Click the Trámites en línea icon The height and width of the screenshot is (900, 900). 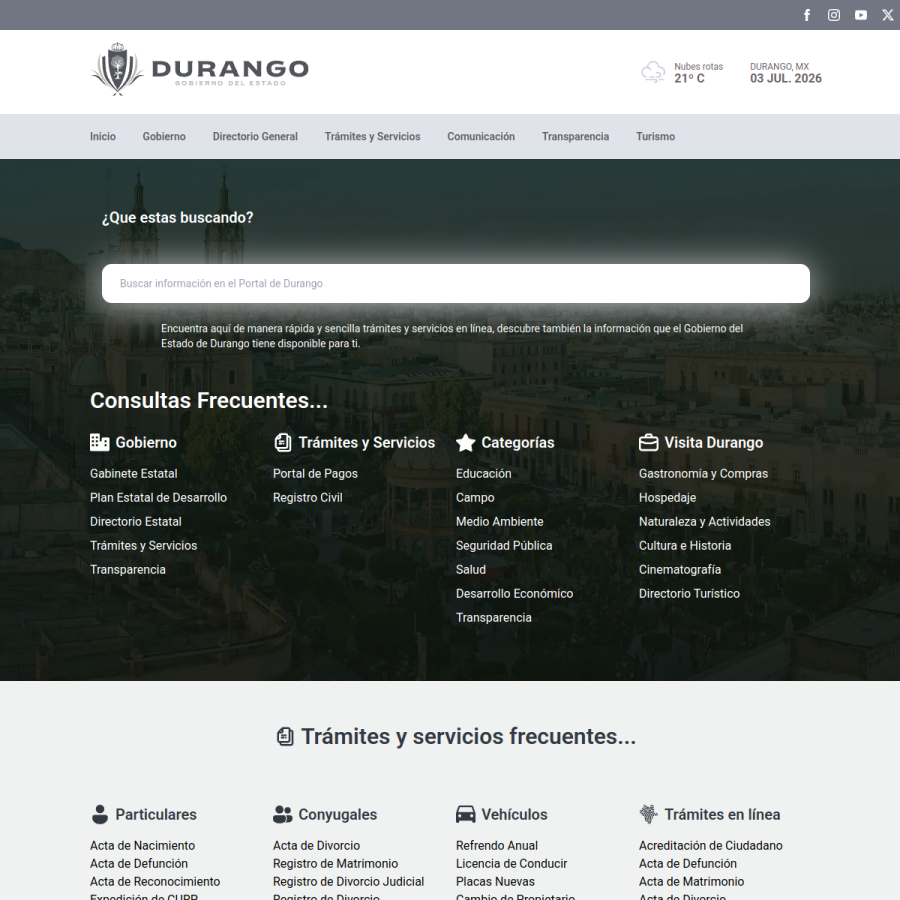[x=649, y=814]
